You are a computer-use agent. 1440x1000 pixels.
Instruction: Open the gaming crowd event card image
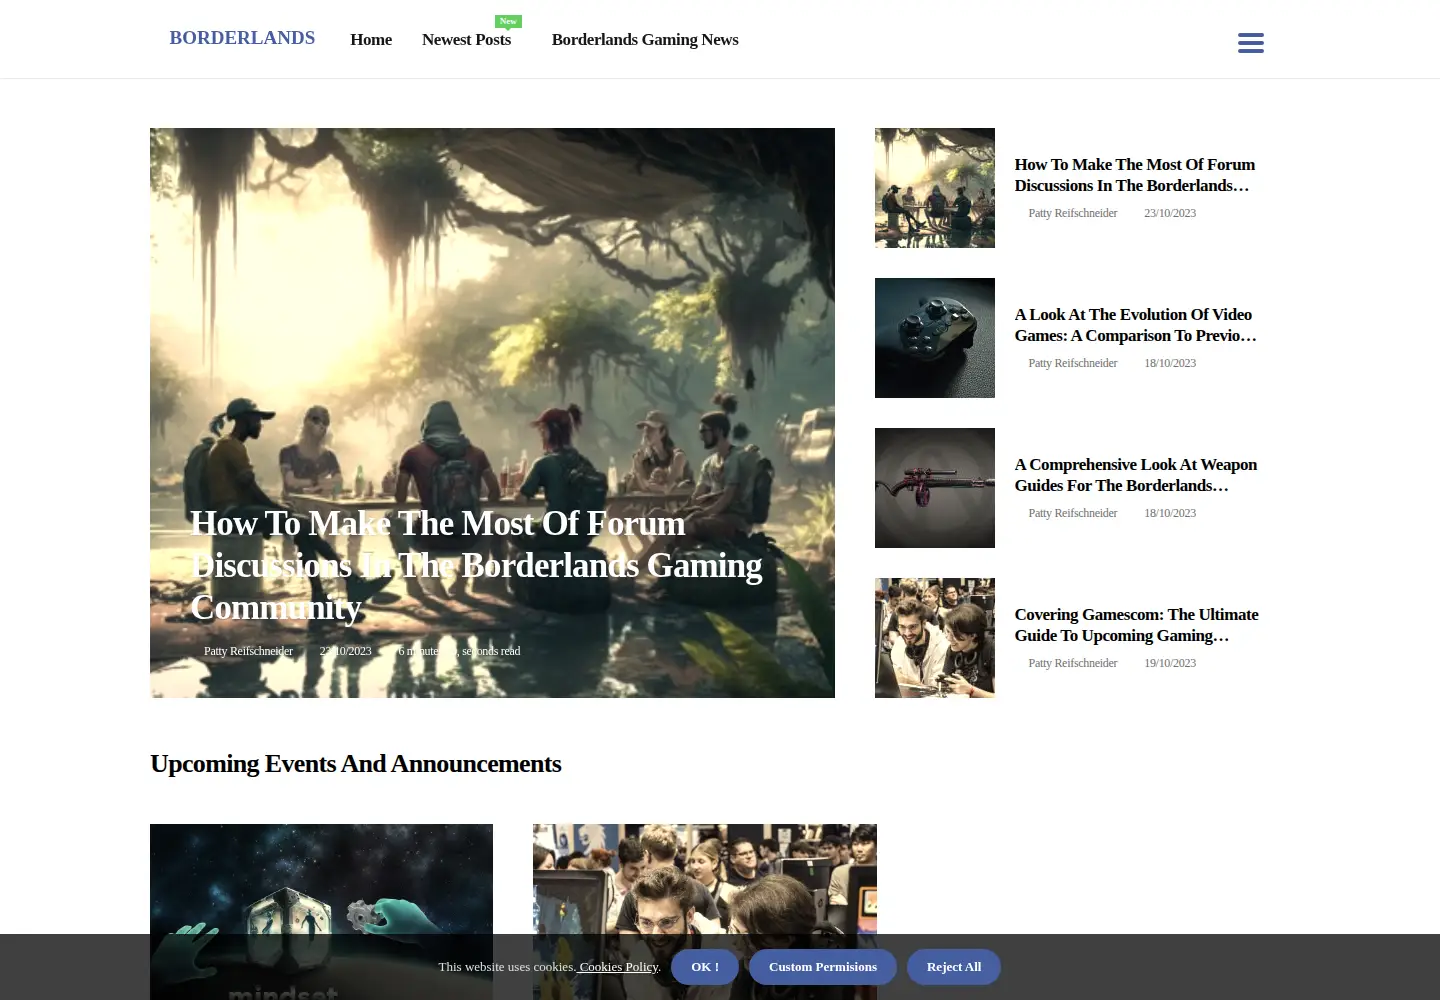pyautogui.click(x=705, y=912)
